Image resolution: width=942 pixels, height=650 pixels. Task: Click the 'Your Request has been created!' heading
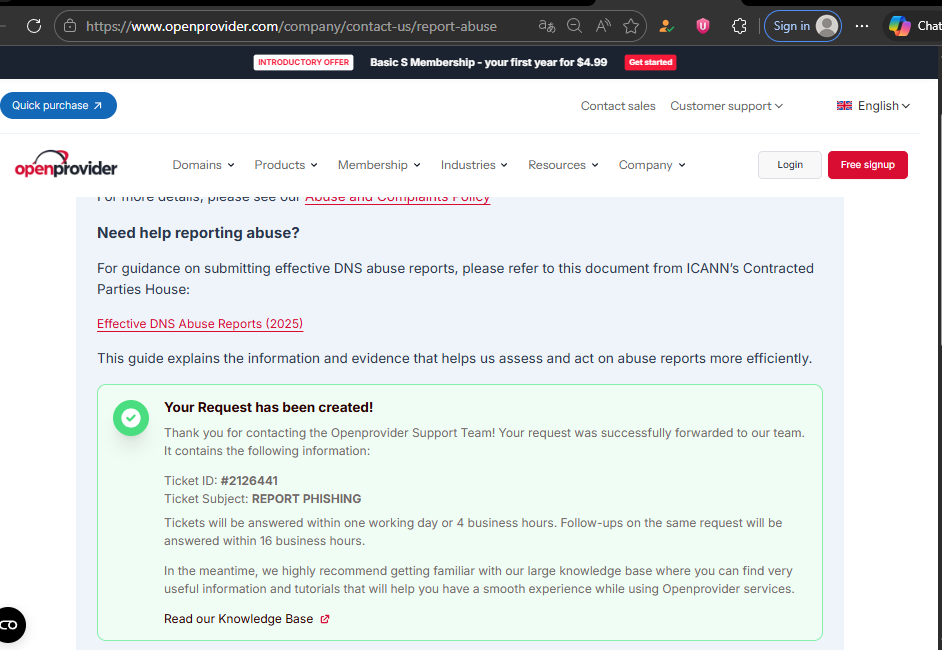coord(269,407)
